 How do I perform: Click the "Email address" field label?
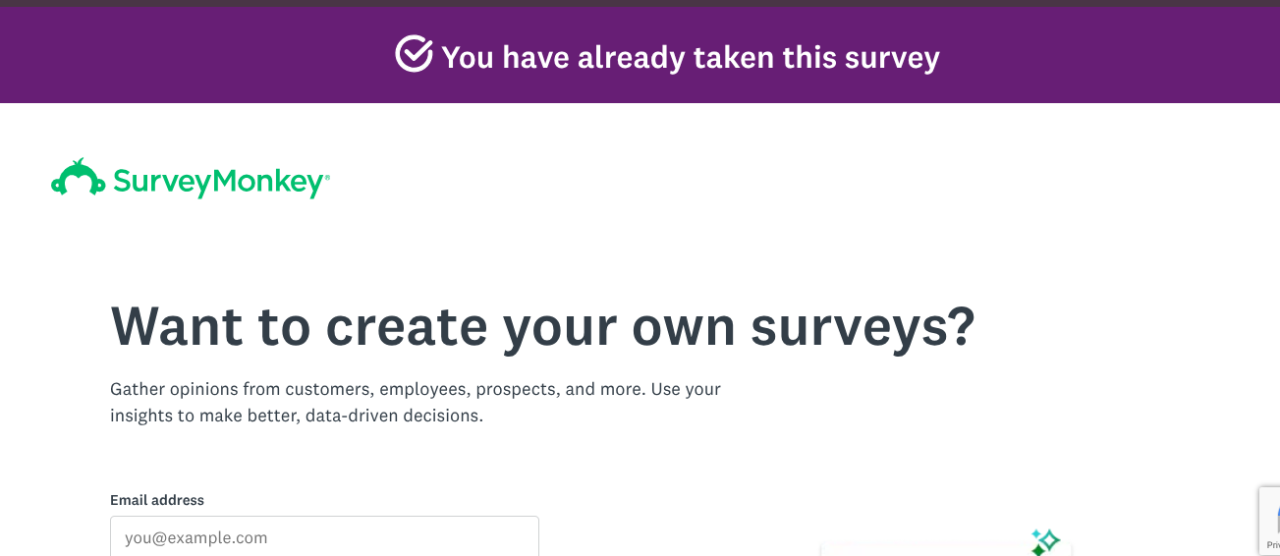point(157,500)
